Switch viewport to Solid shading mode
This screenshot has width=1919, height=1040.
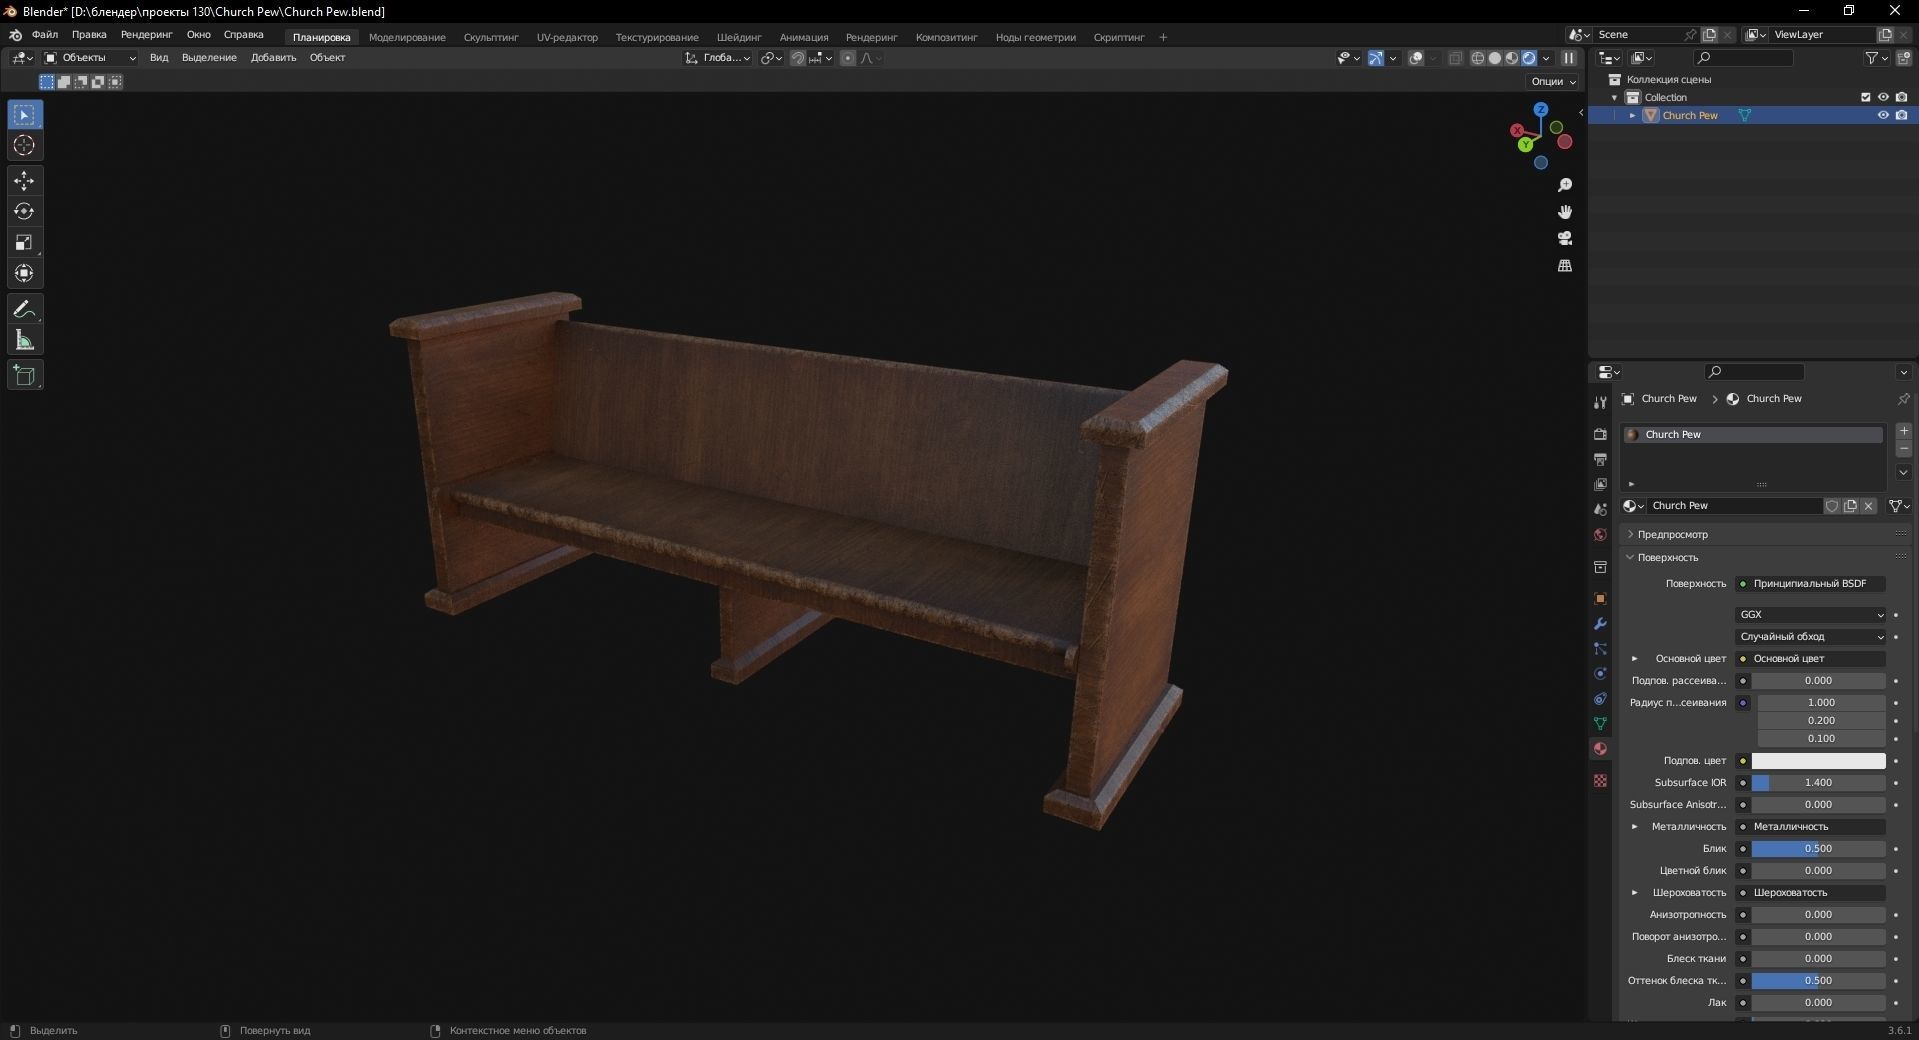1494,58
